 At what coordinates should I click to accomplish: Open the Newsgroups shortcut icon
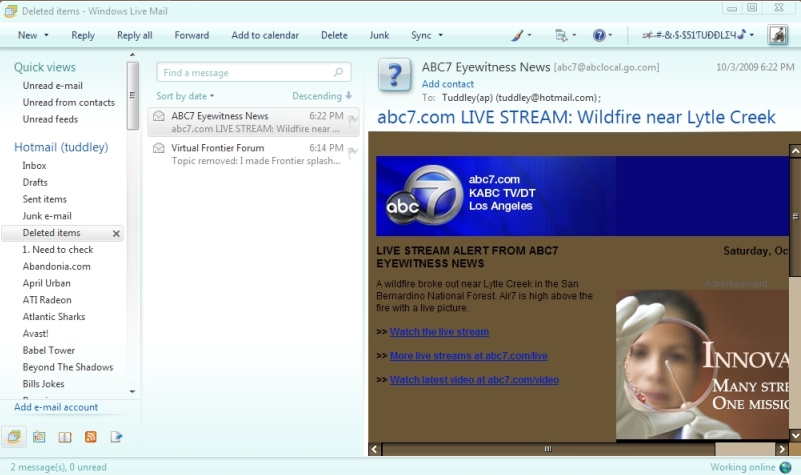(116, 436)
